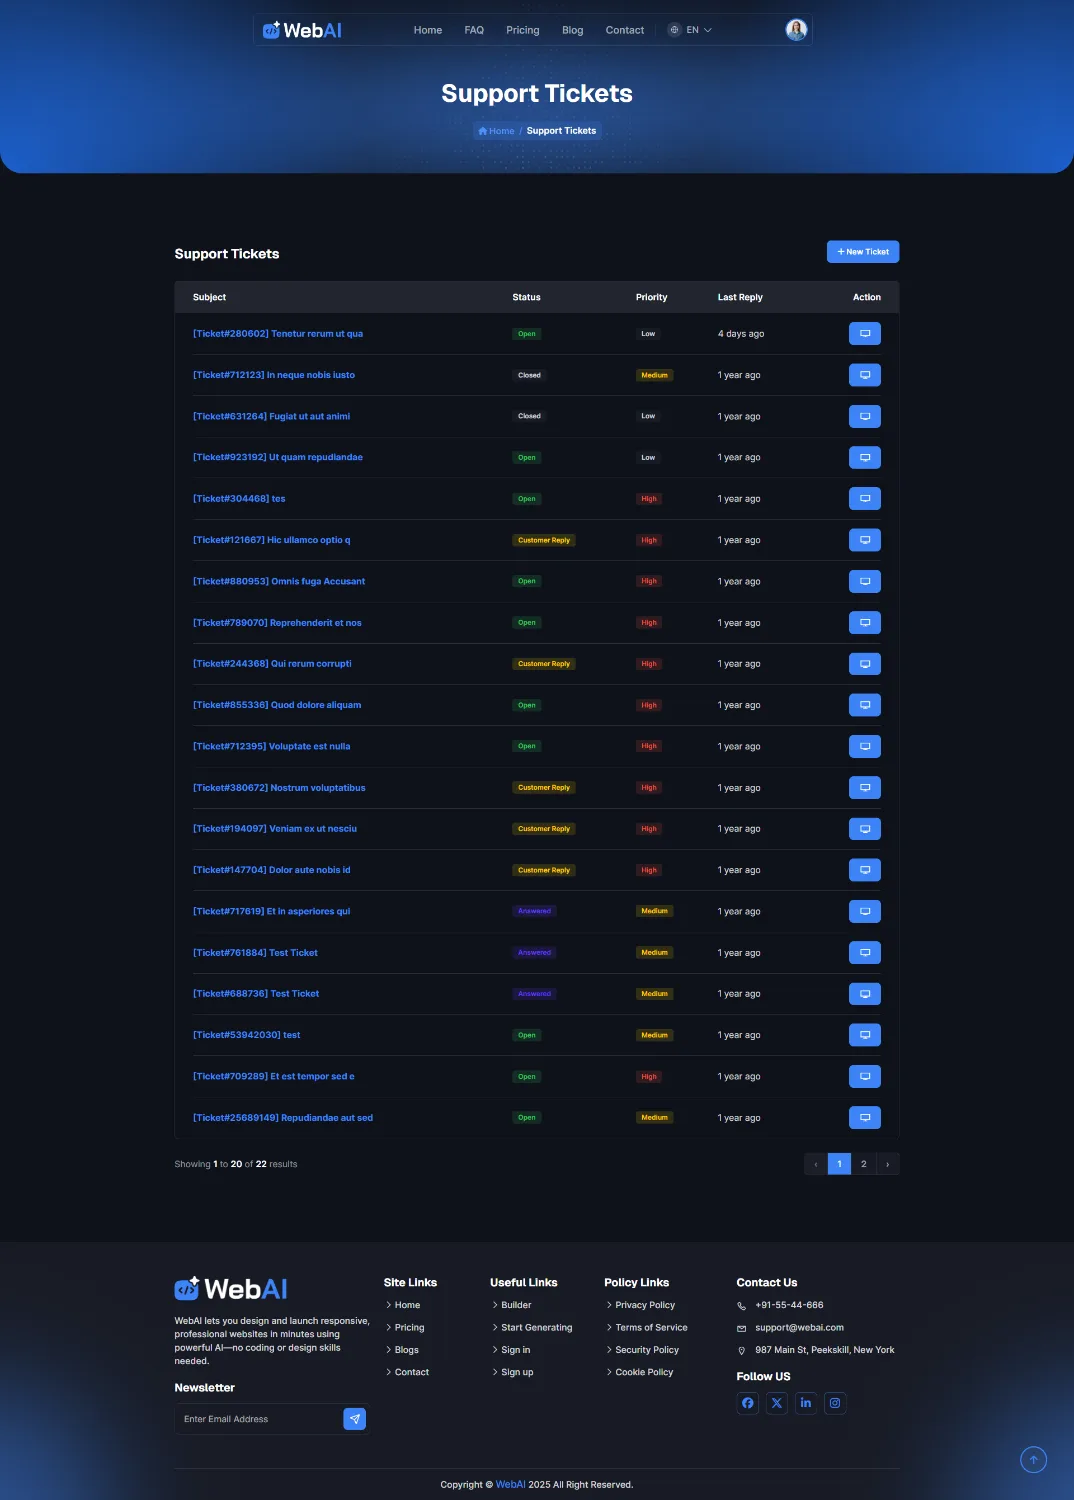The width and height of the screenshot is (1074, 1500).
Task: Open the user avatar profile menu
Action: [796, 30]
